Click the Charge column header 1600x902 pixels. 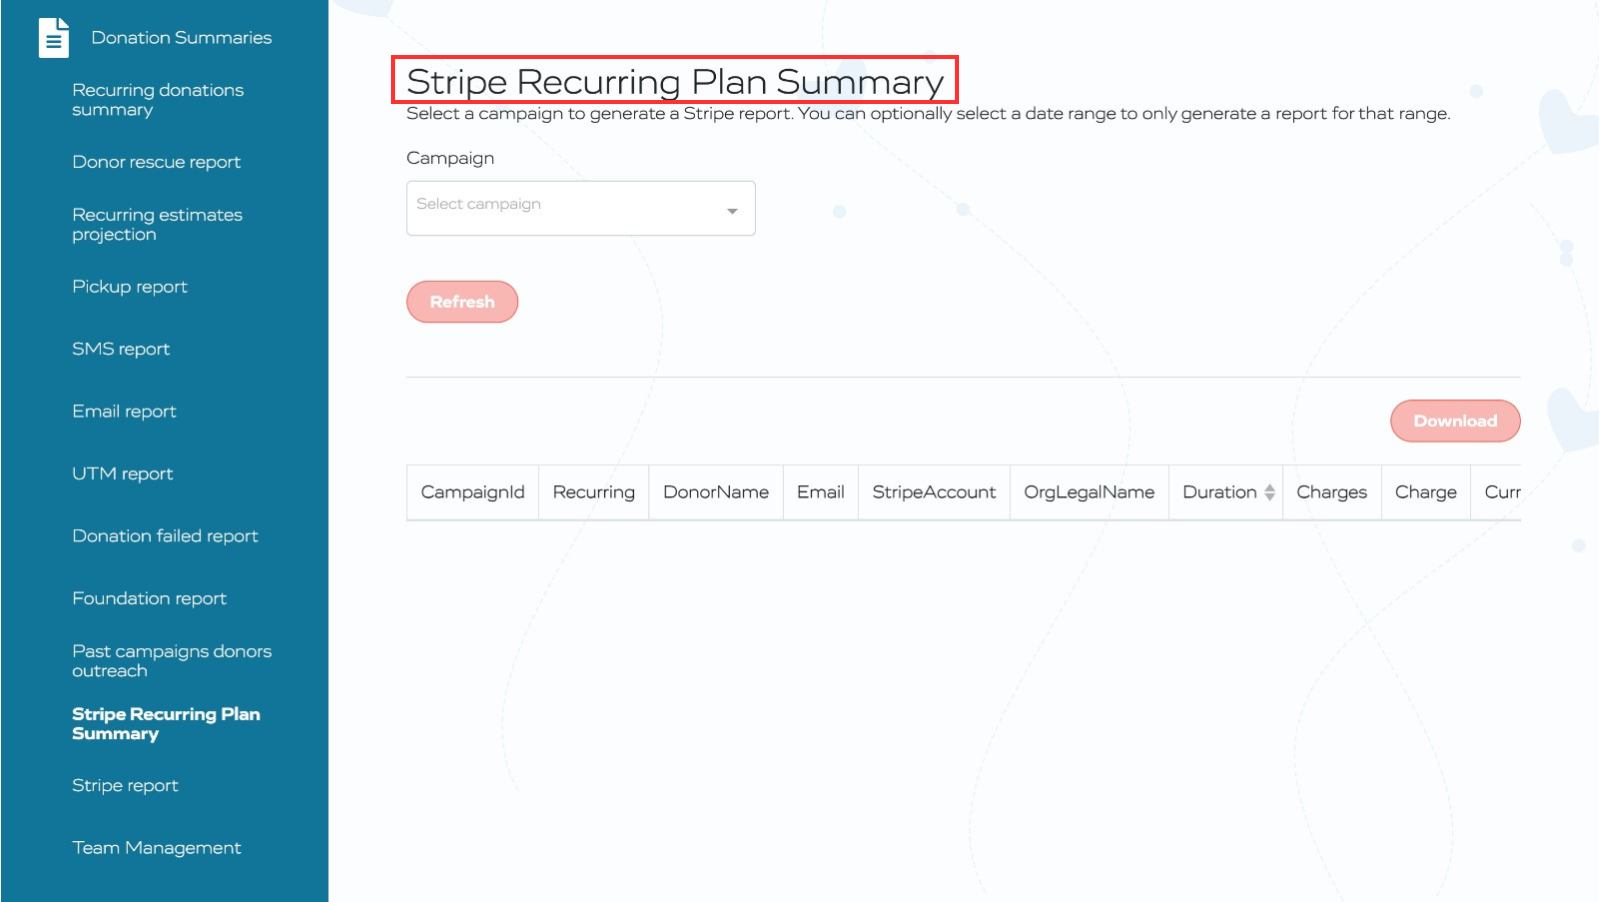point(1425,492)
